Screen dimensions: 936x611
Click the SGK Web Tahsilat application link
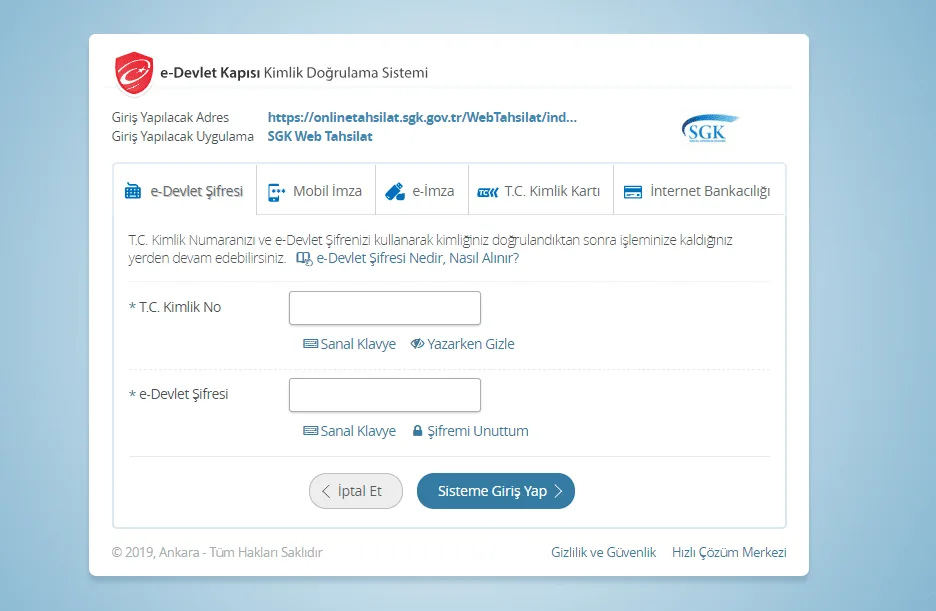pos(320,136)
